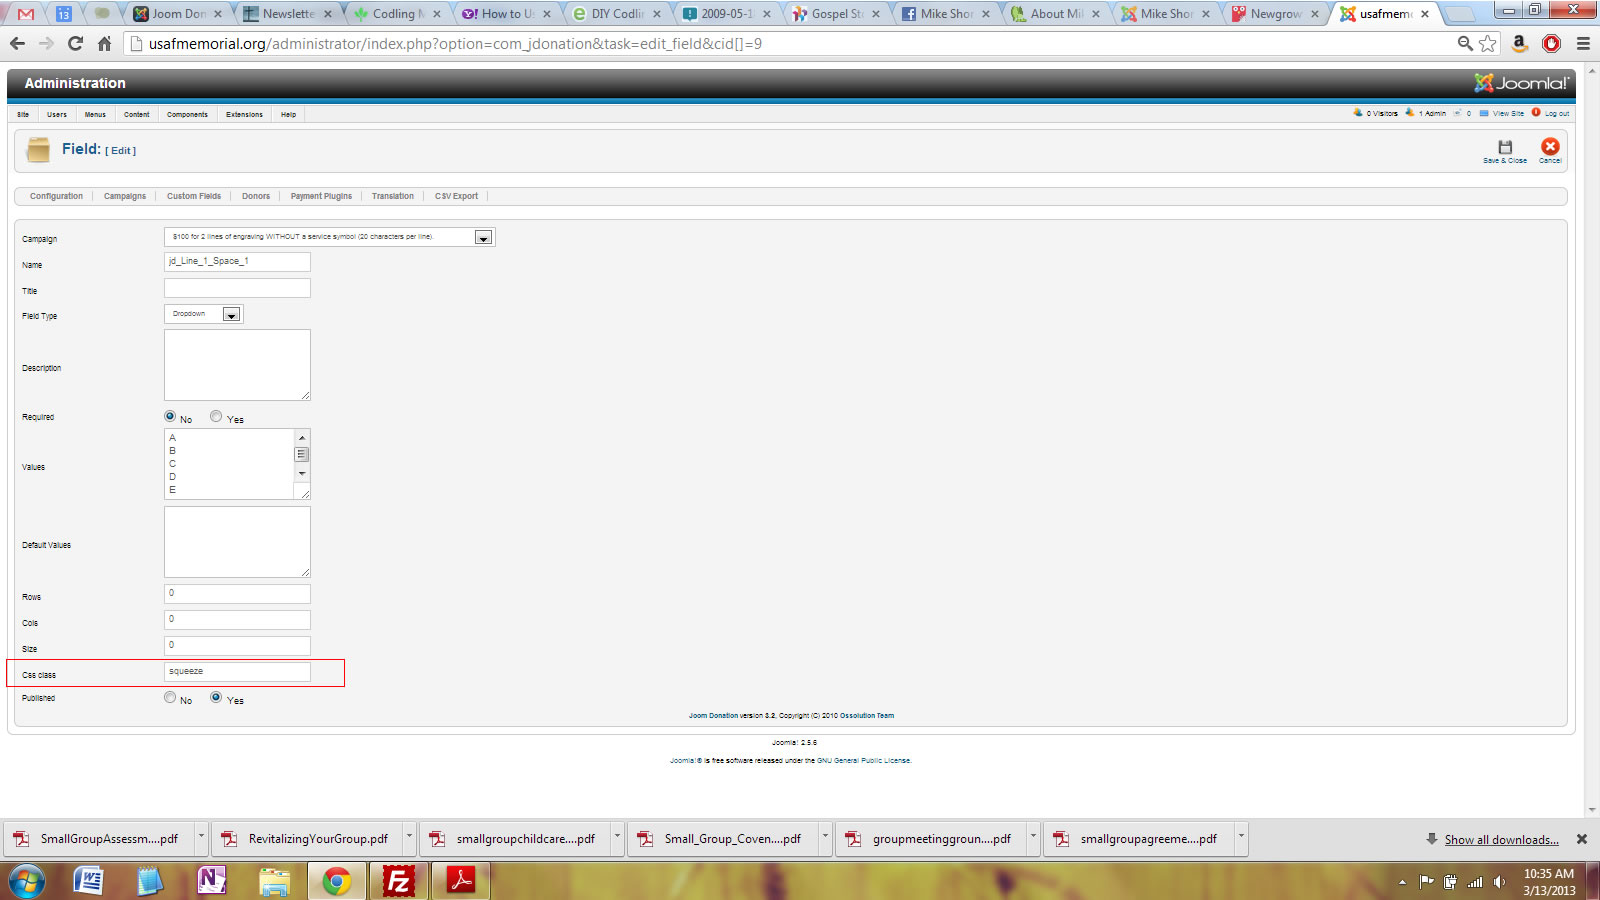Click the Values scrollbar up arrow

(302, 437)
